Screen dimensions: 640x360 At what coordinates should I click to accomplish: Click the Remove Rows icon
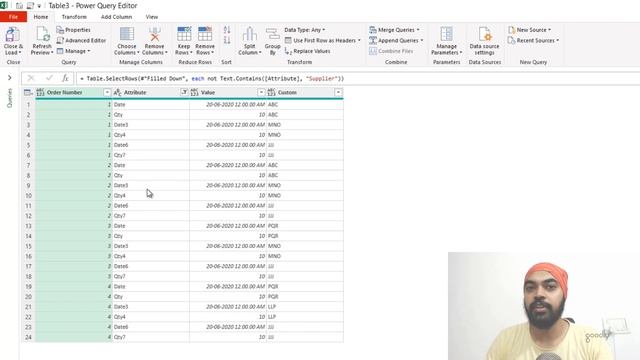205,34
